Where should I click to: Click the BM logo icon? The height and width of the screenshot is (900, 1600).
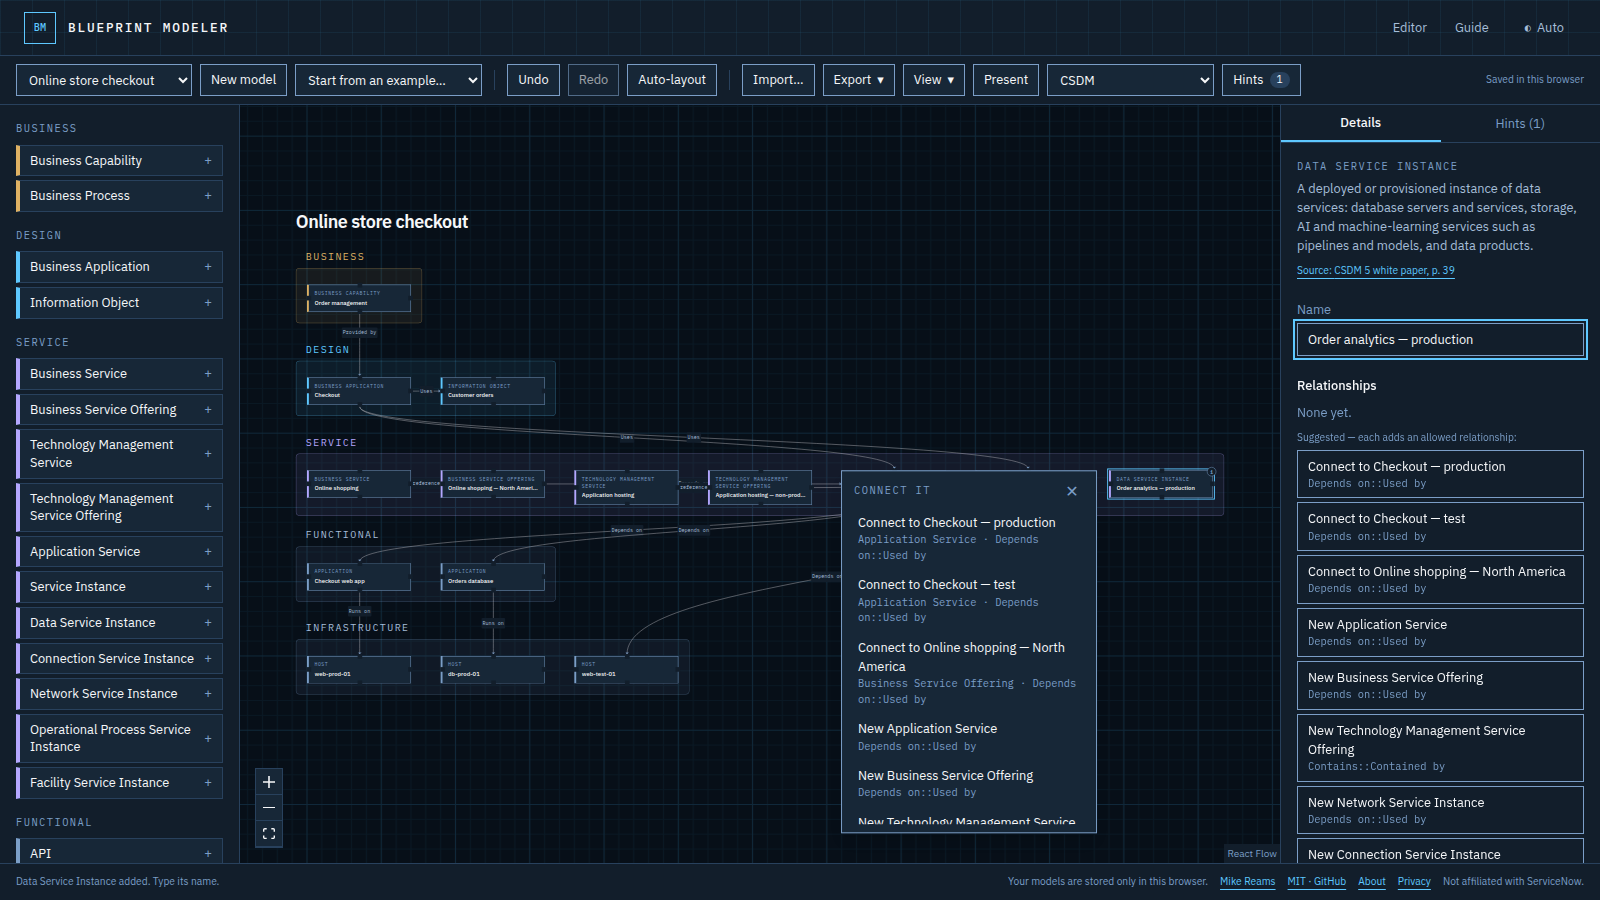40,28
